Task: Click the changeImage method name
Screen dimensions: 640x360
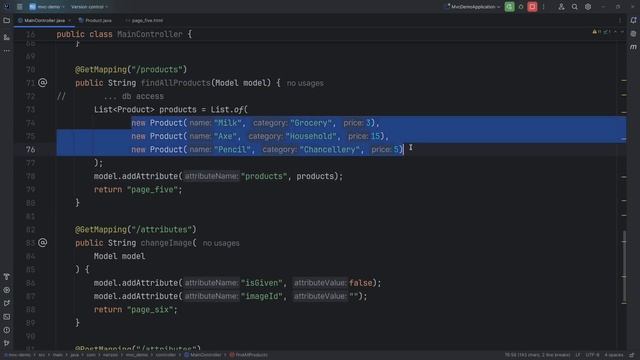Action: (166, 243)
